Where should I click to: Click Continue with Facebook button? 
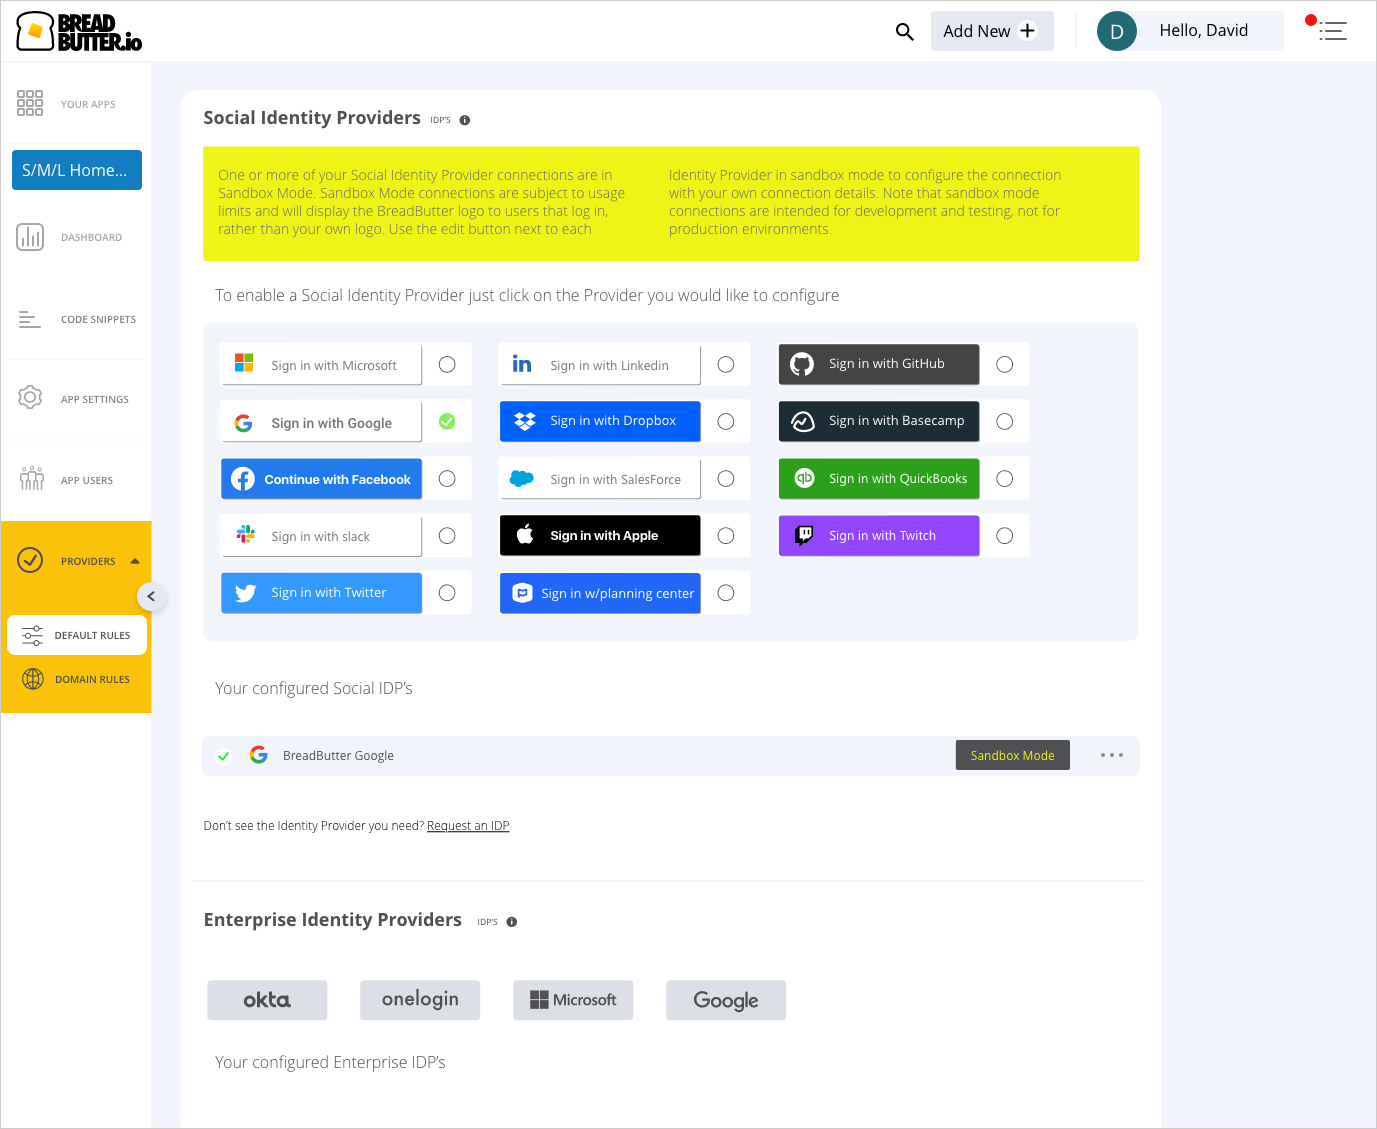[x=321, y=479]
